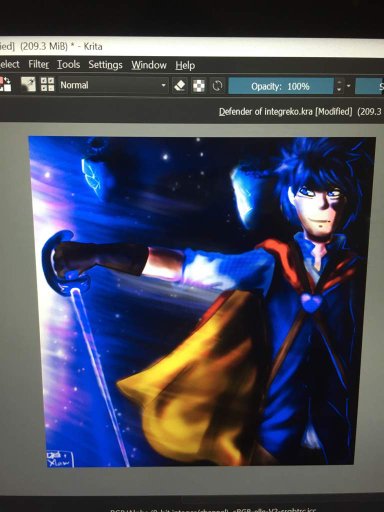
Task: Toggle the Preserve Alpha checkerboard button
Action: [x=199, y=86]
